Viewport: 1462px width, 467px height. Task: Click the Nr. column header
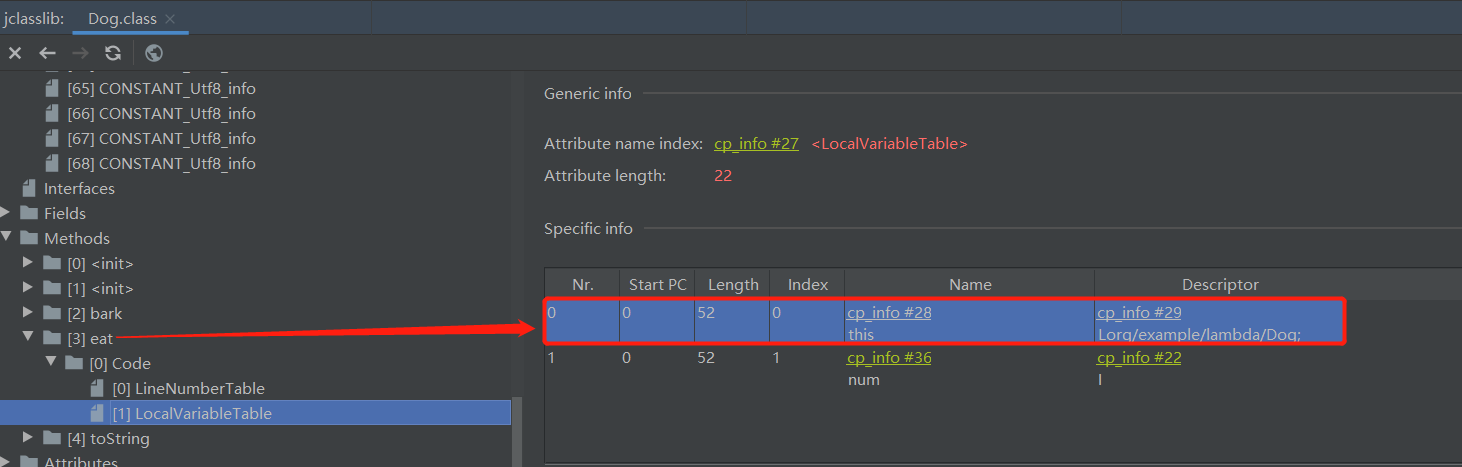click(582, 284)
